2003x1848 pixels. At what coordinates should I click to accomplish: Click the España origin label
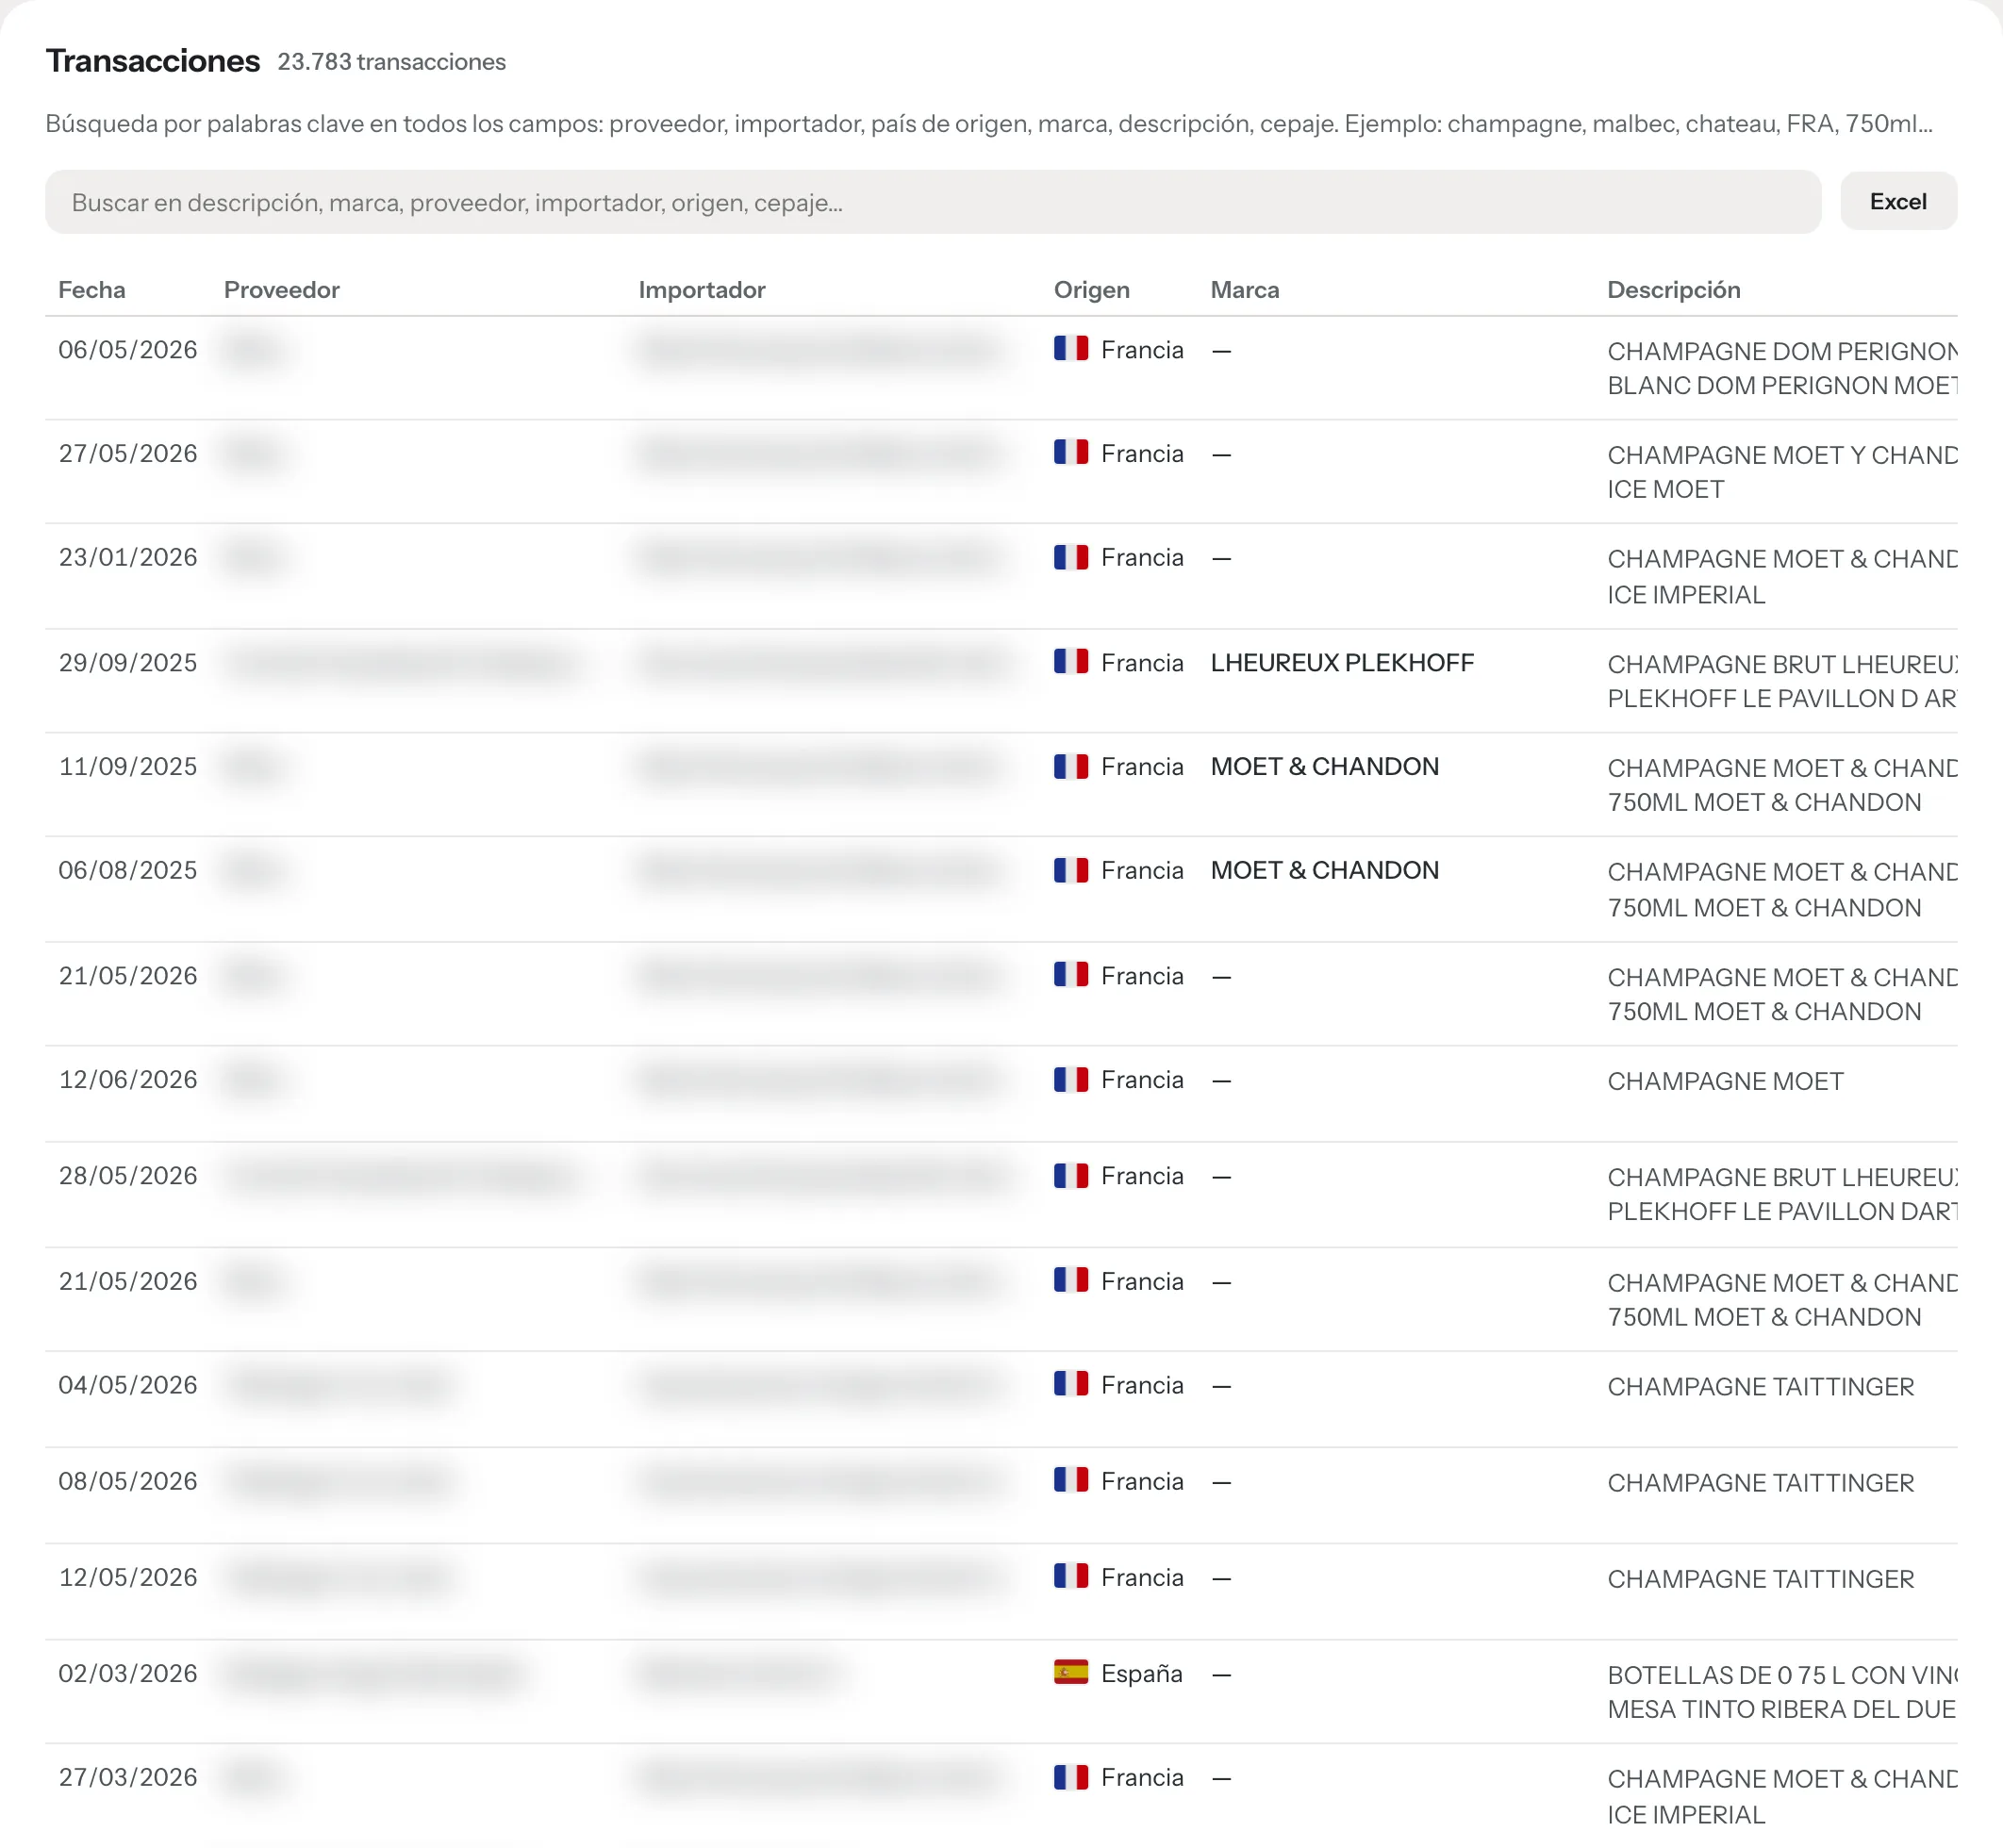[1142, 1674]
